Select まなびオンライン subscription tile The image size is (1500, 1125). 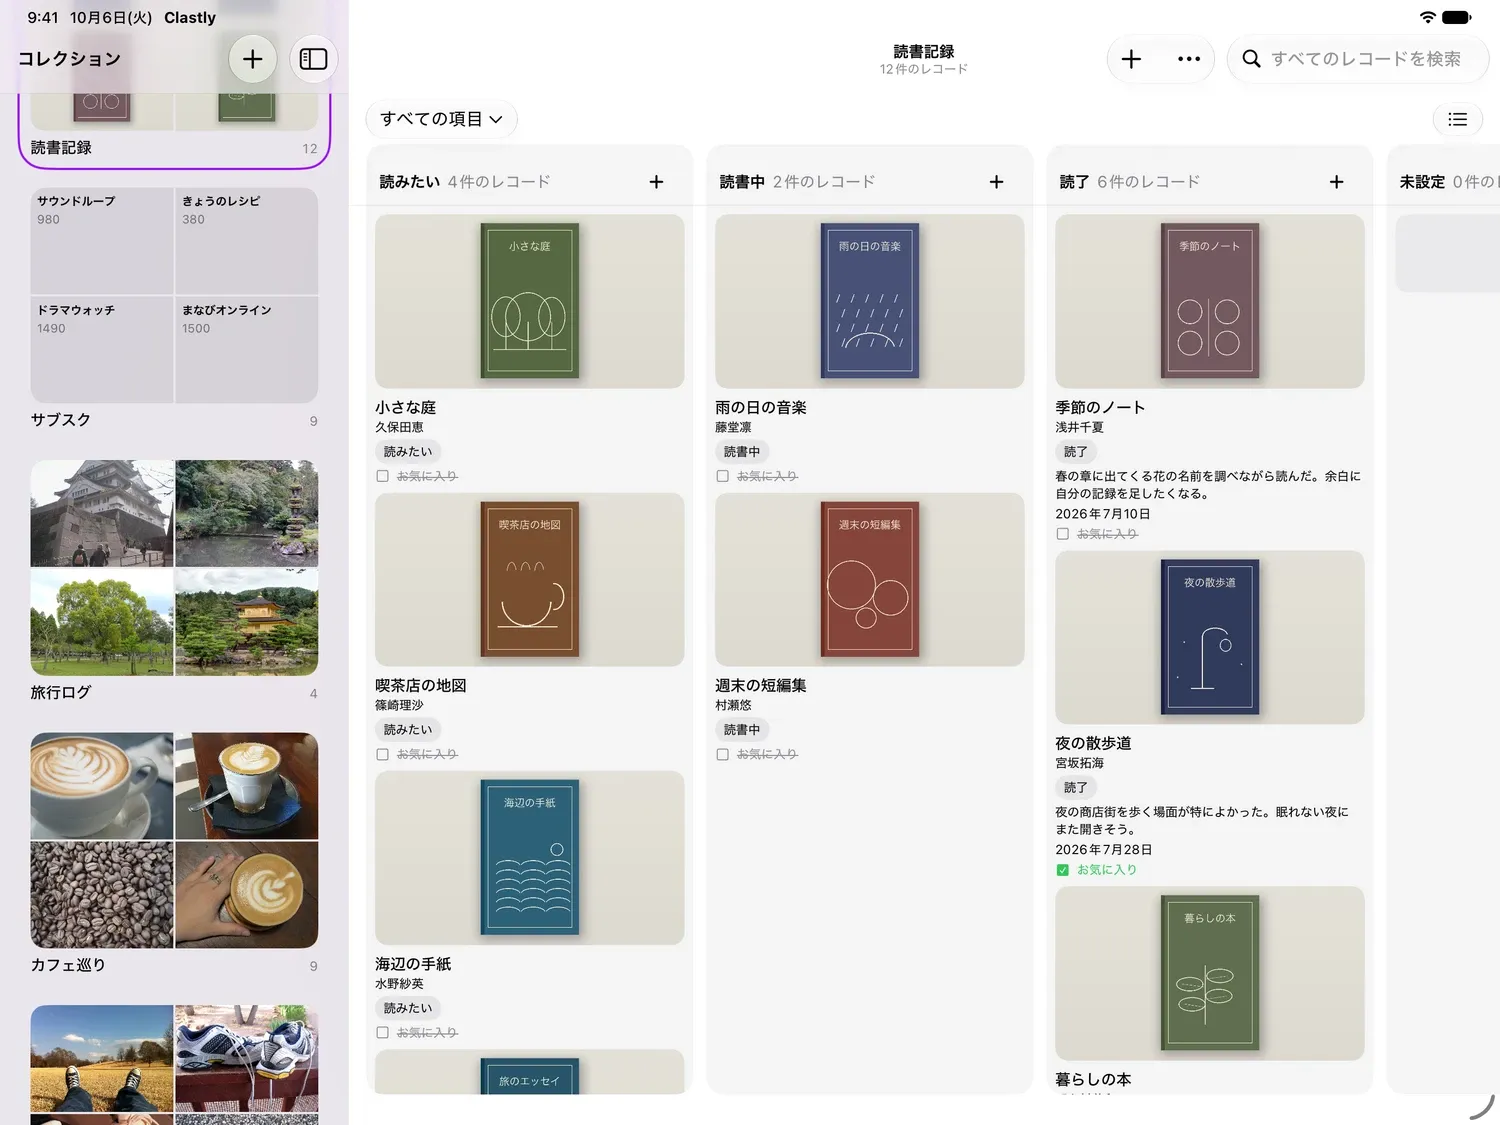[x=247, y=350]
